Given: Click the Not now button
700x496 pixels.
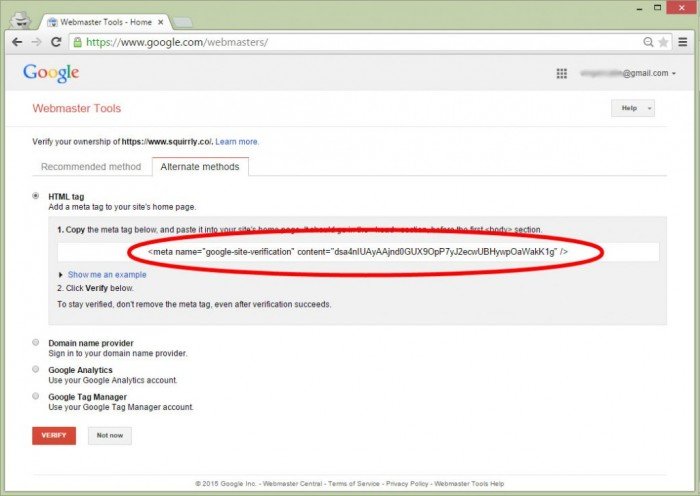Looking at the screenshot, I should click(x=109, y=435).
